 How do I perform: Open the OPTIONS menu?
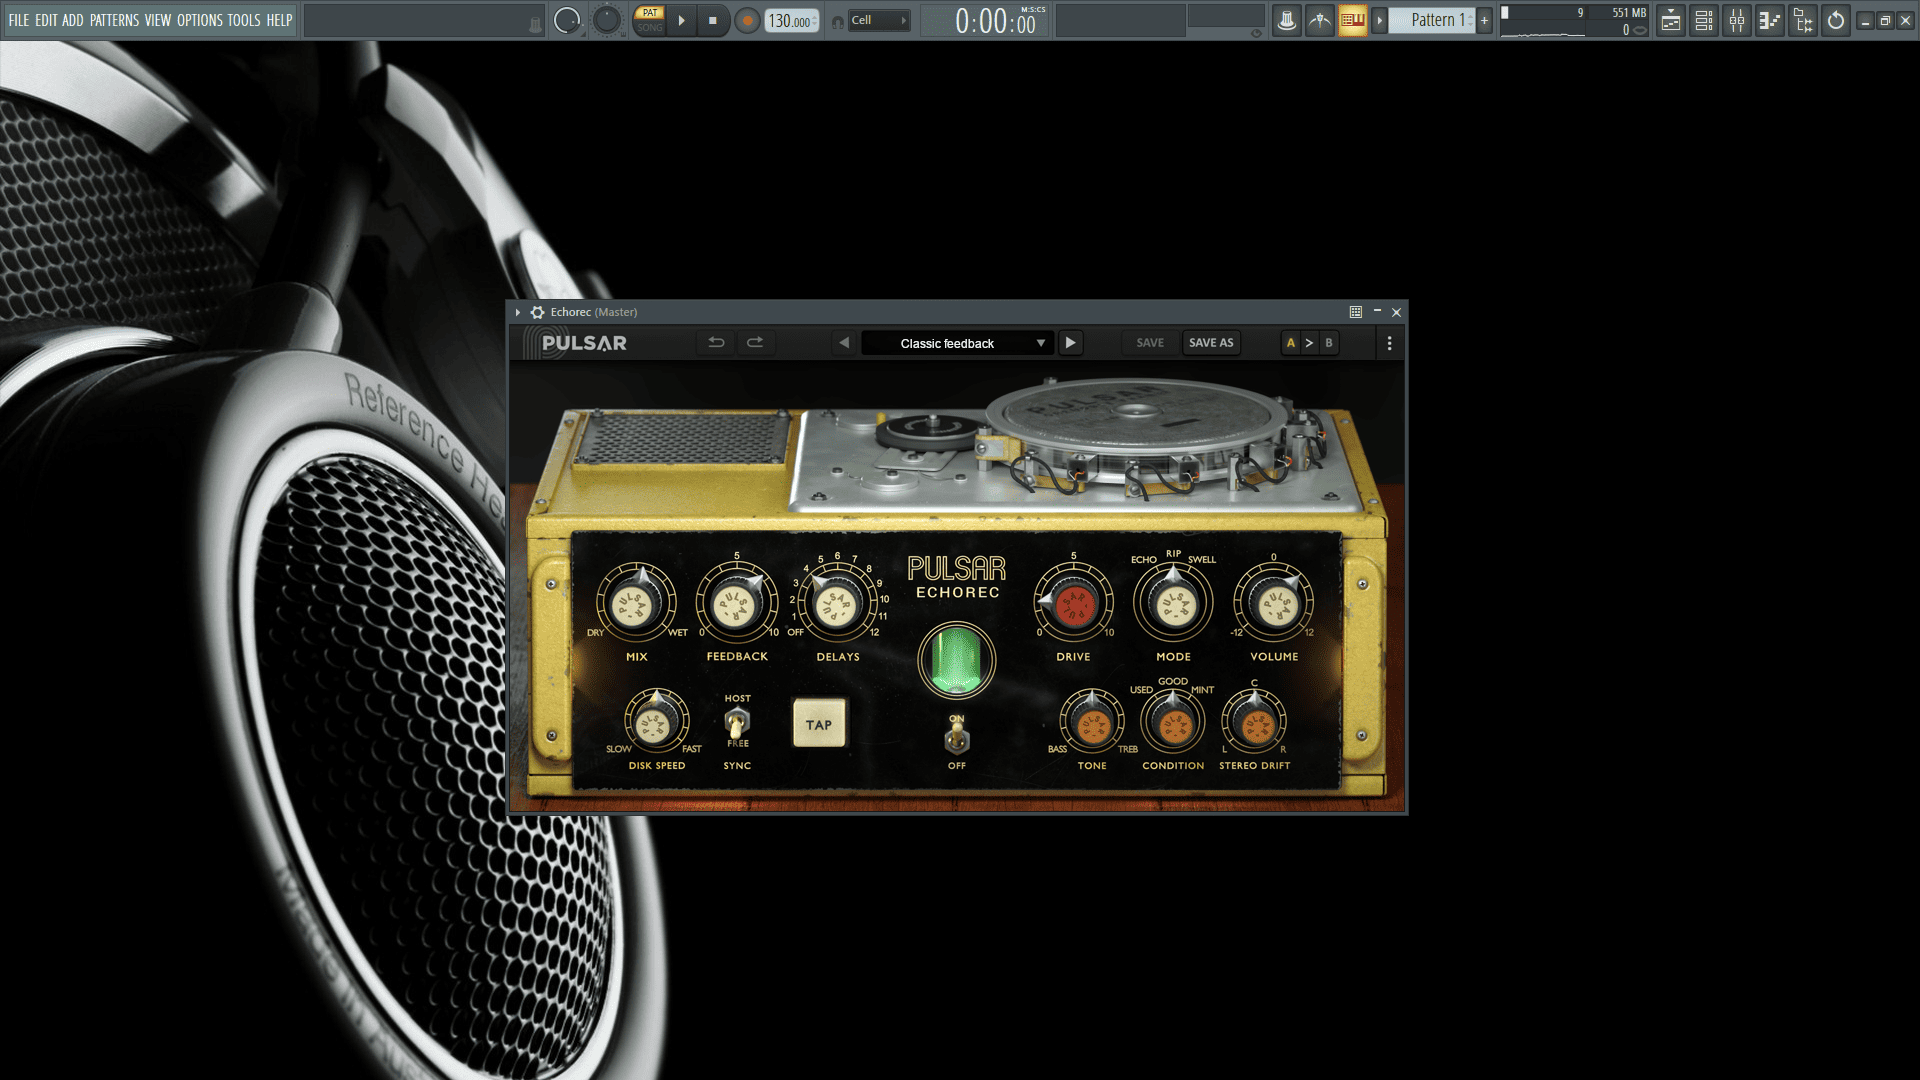[200, 20]
